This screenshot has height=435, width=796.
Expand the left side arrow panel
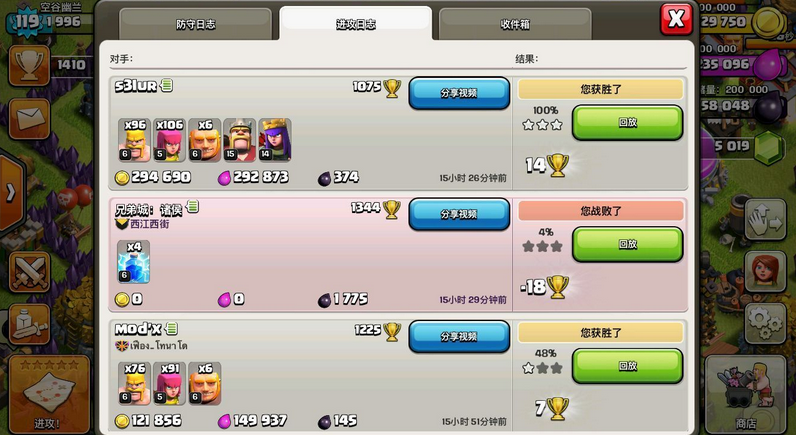[x=11, y=193]
